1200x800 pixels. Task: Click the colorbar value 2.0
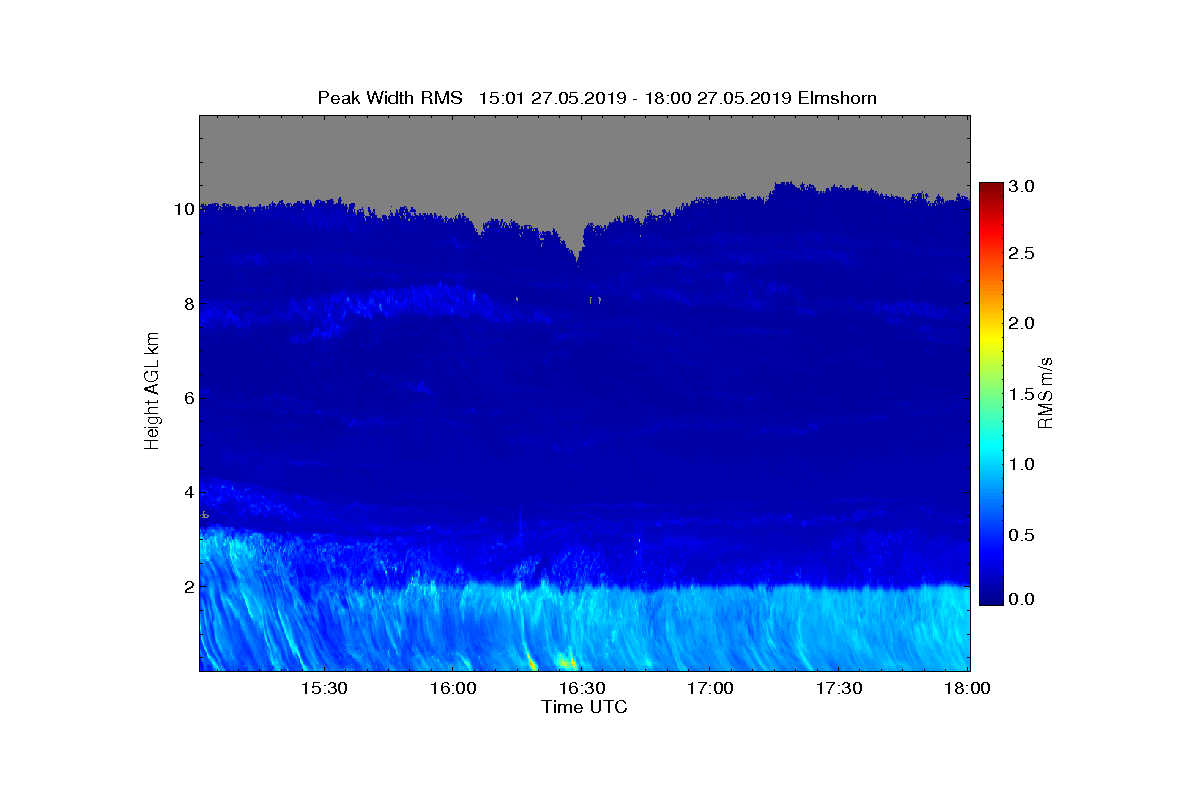pyautogui.click(x=1022, y=323)
